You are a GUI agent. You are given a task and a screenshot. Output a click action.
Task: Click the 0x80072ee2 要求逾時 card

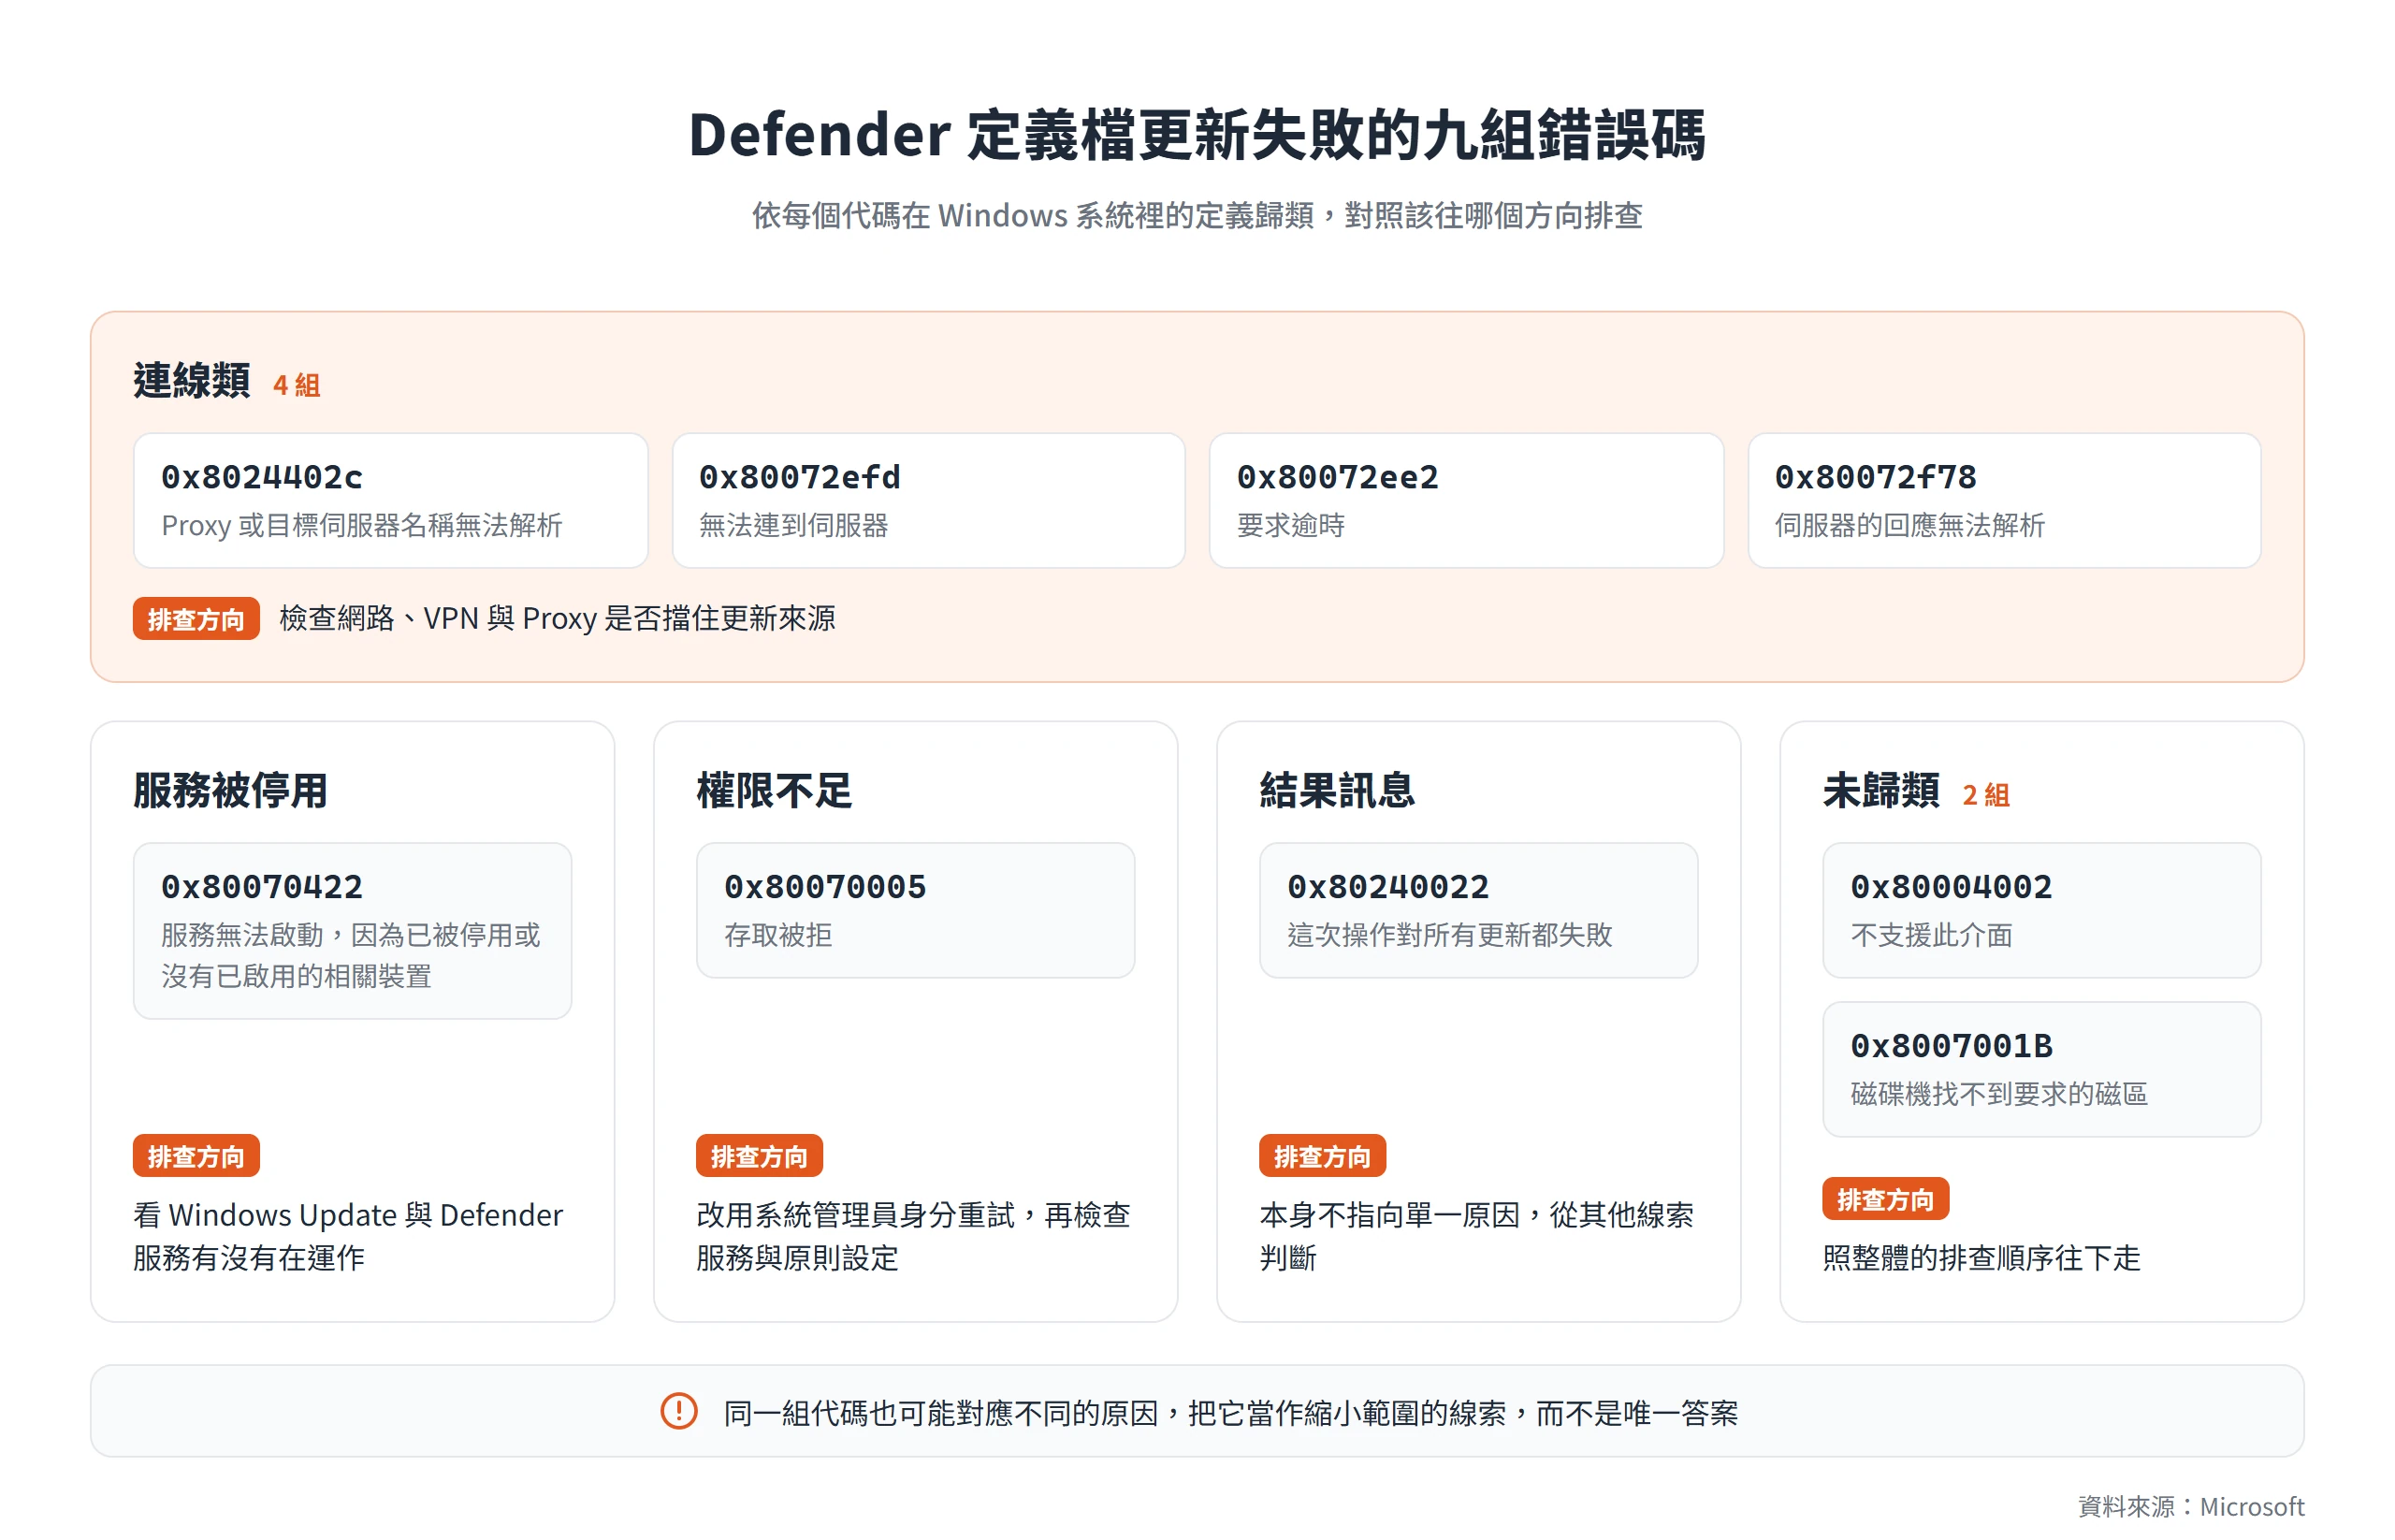pos(1466,500)
